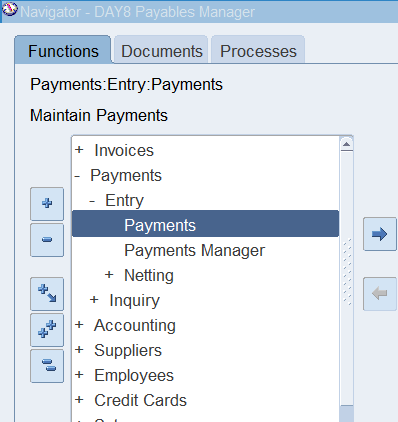This screenshot has width=398, height=422.
Task: Click the Collapse All button
Action: point(47,366)
